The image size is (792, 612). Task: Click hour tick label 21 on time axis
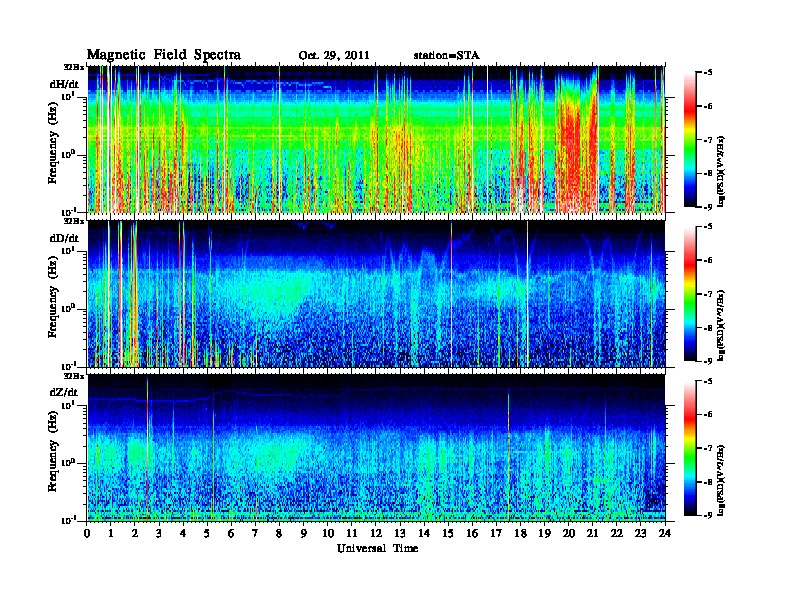click(x=592, y=533)
